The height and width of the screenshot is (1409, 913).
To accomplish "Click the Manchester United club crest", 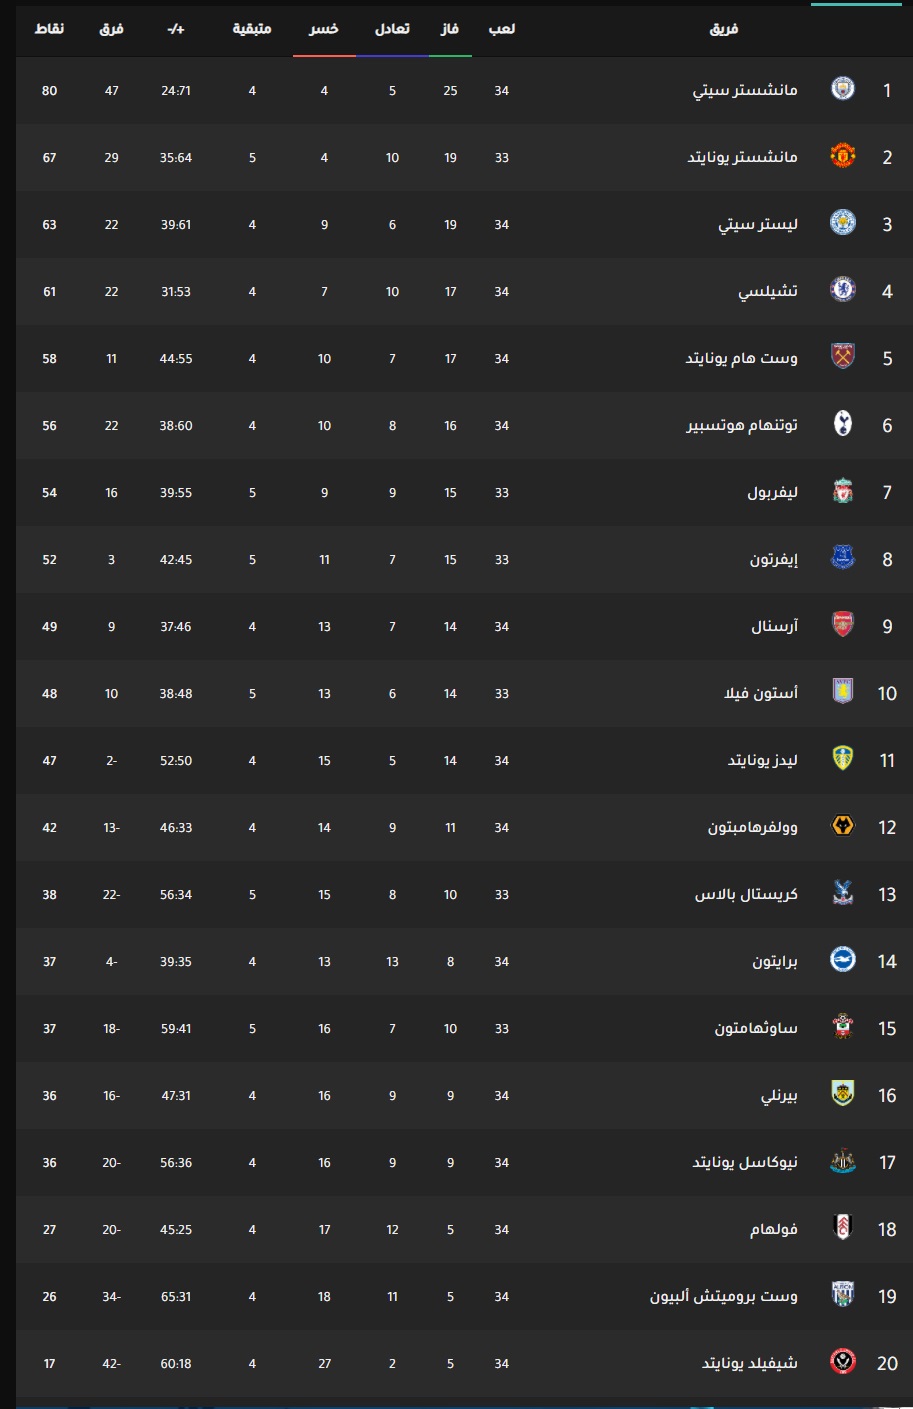I will tap(843, 157).
